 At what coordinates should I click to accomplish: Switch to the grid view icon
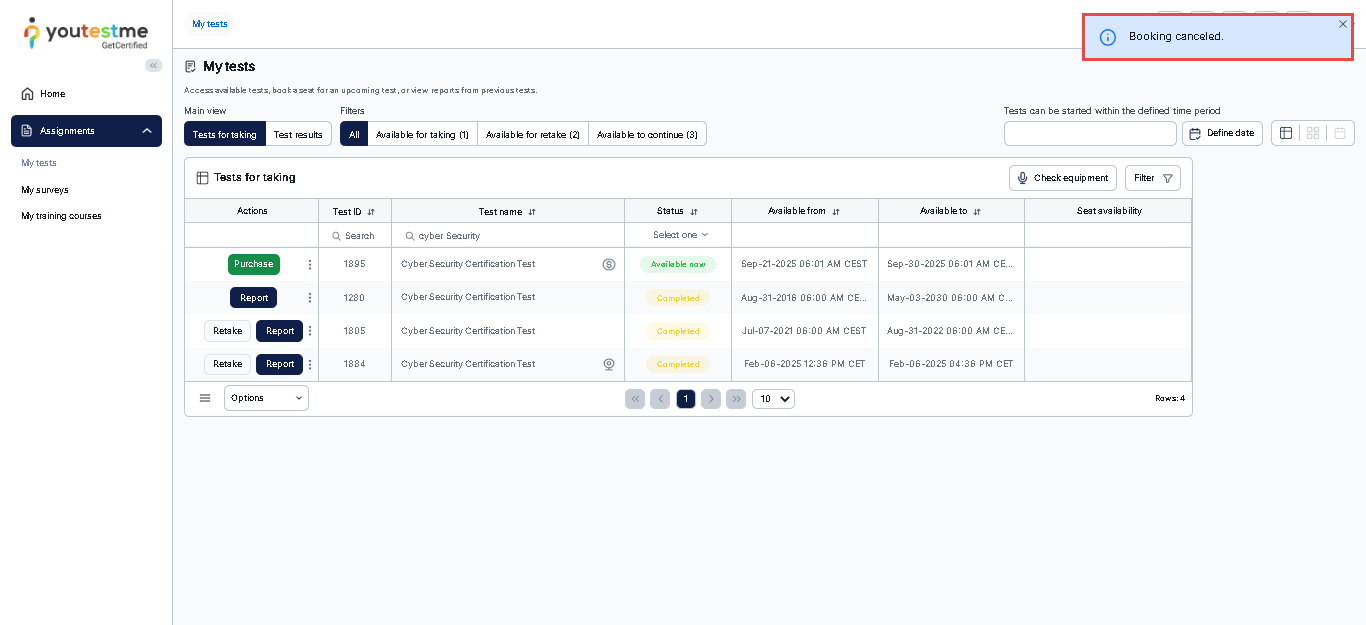tap(1313, 133)
